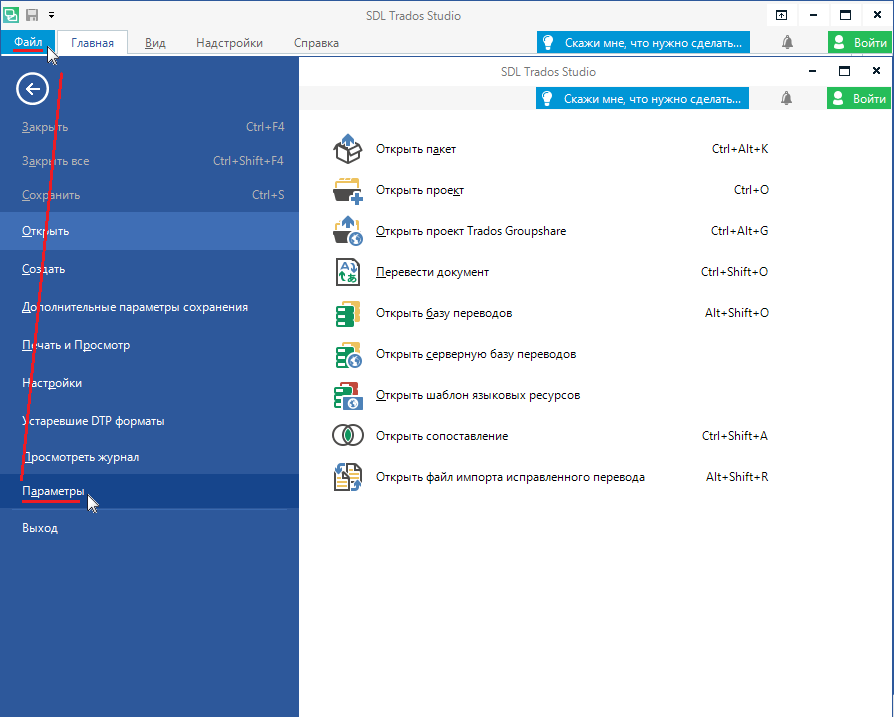Click the 'Перевести документ' icon
894x717 pixels.
click(346, 272)
